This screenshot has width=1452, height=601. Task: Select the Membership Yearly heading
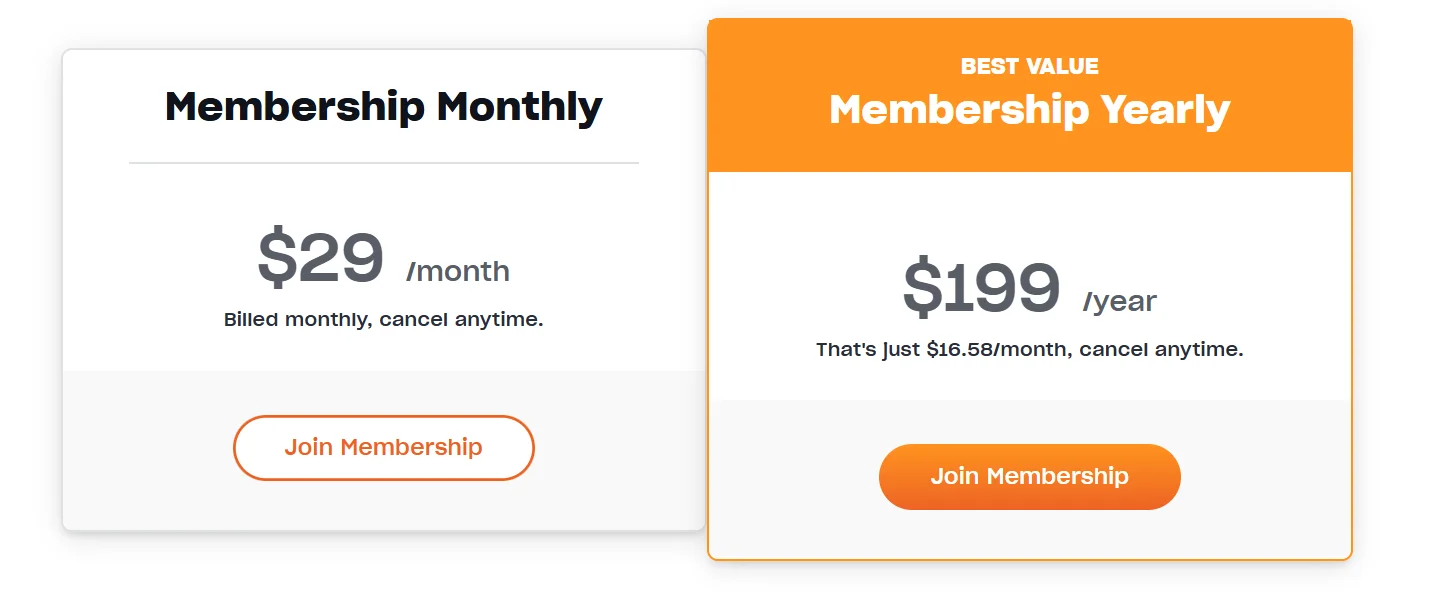coord(1029,109)
